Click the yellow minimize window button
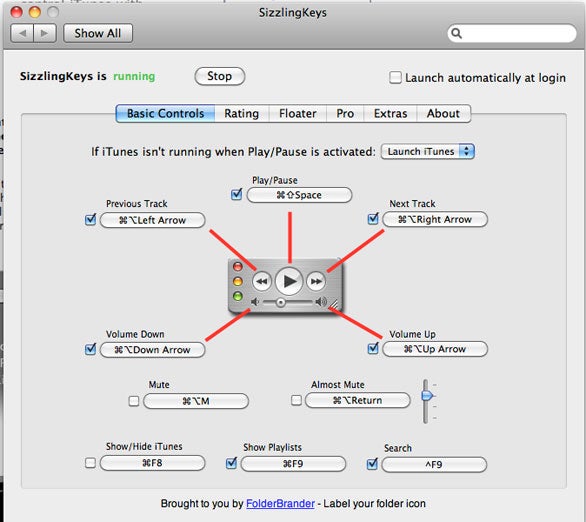The image size is (586, 522). click(x=35, y=12)
